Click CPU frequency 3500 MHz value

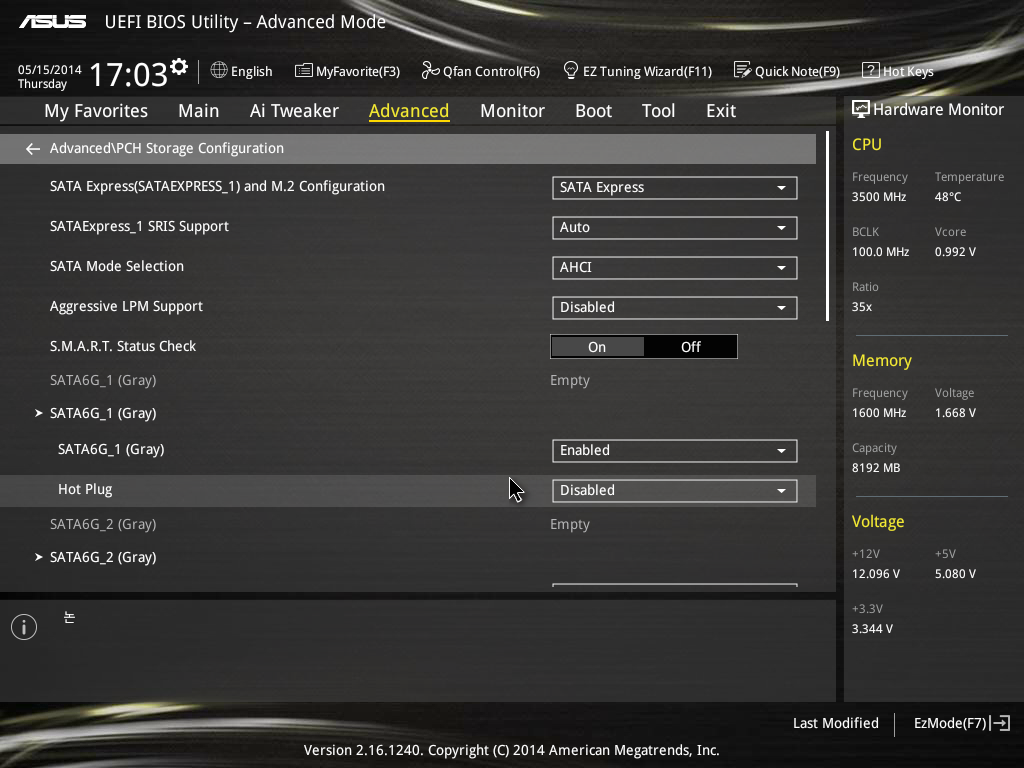point(878,197)
